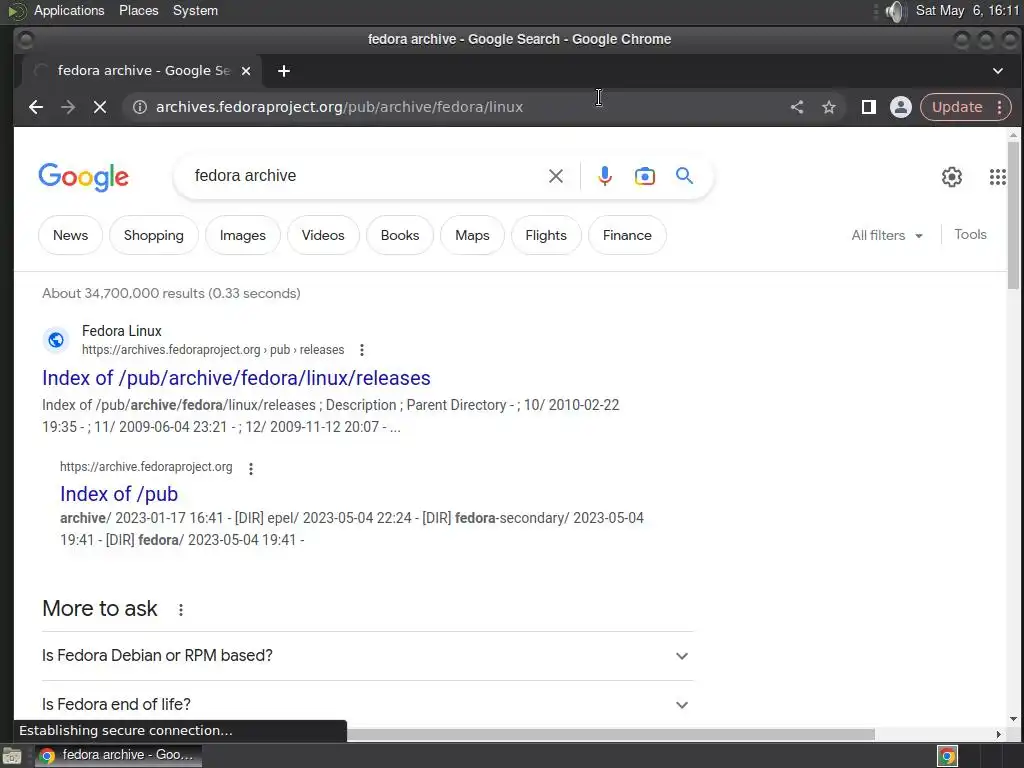Open the Places menu

coord(138,10)
